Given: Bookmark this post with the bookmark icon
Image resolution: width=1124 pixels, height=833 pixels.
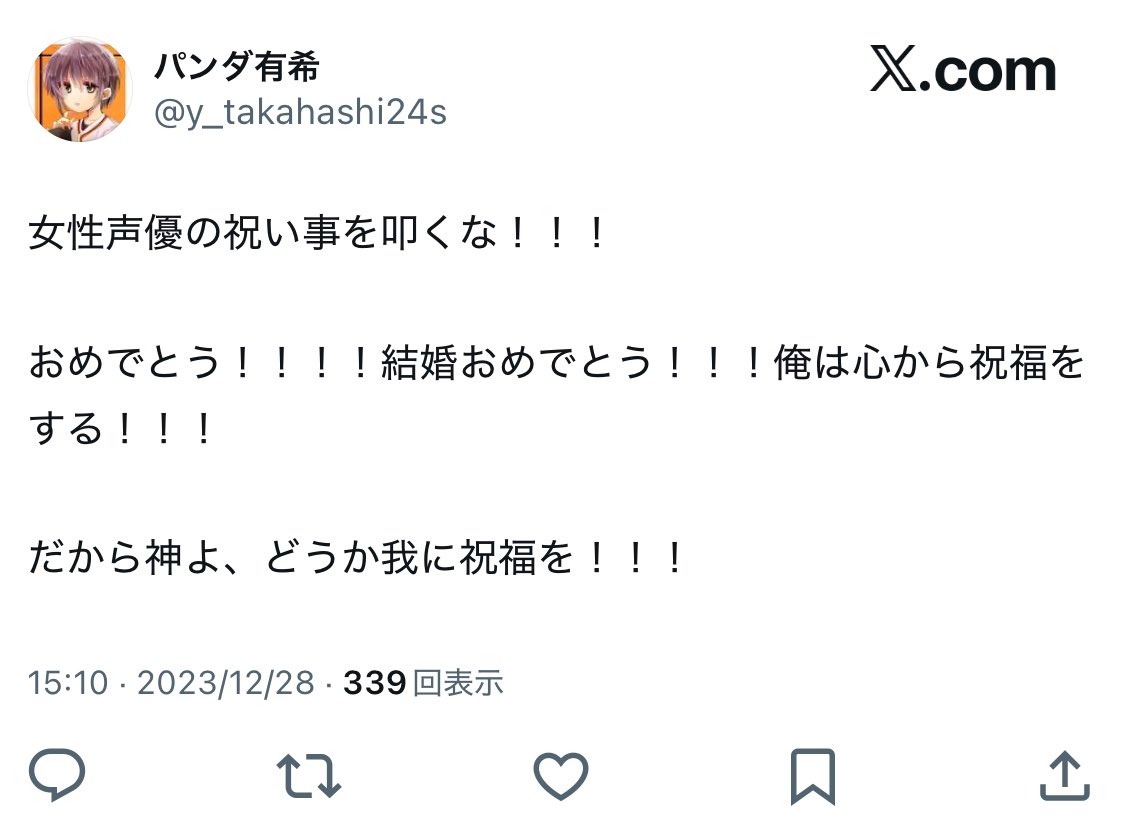Looking at the screenshot, I should point(813,776).
